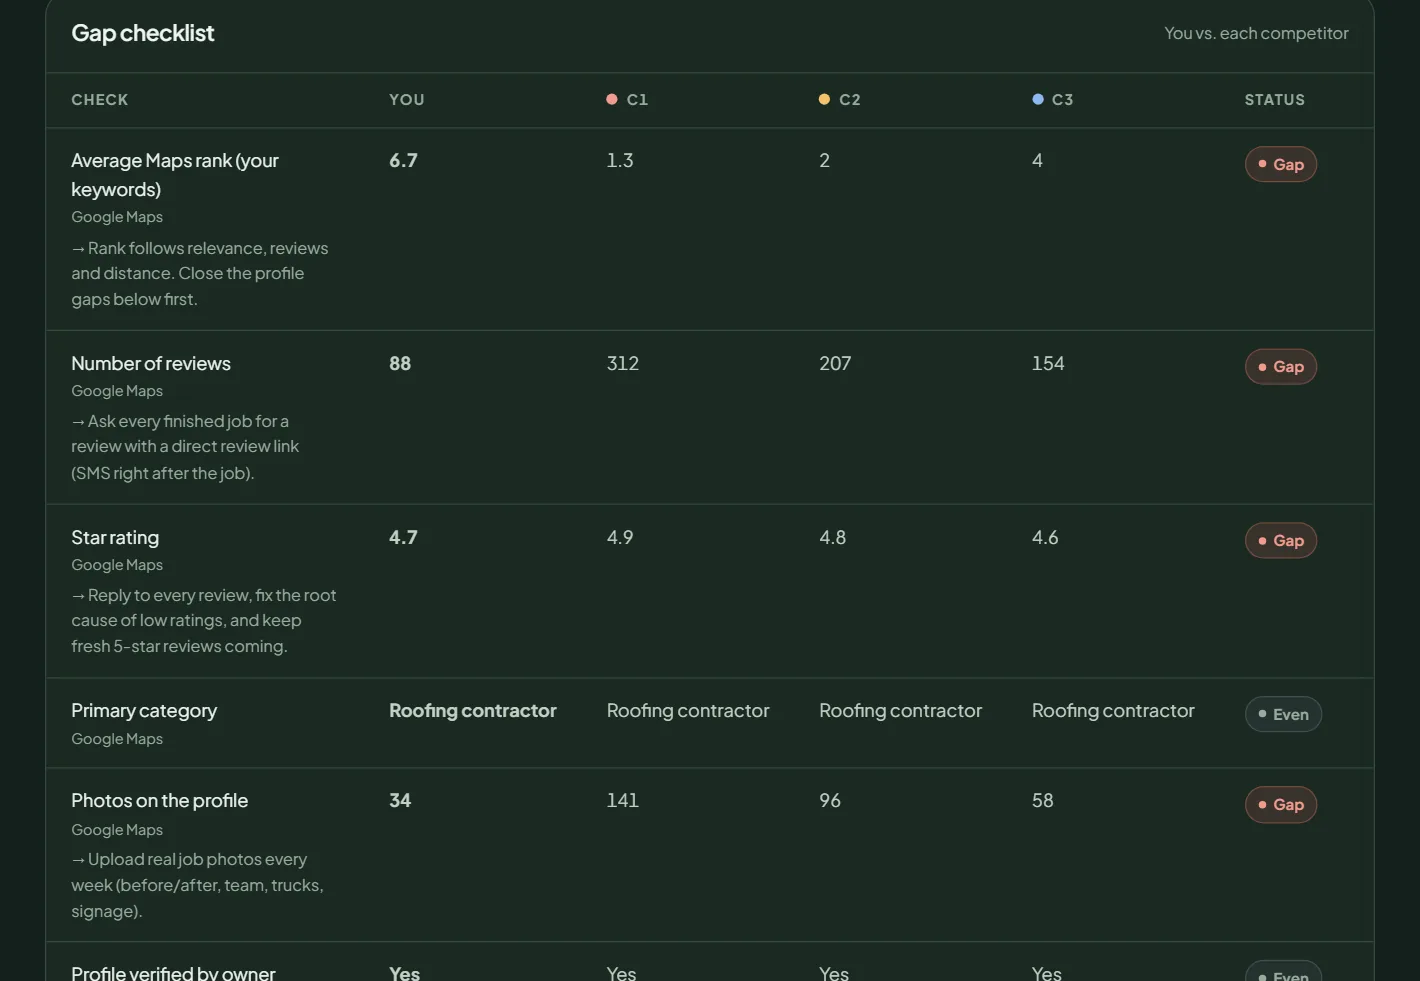Click the "Primary category" row title

click(x=144, y=710)
